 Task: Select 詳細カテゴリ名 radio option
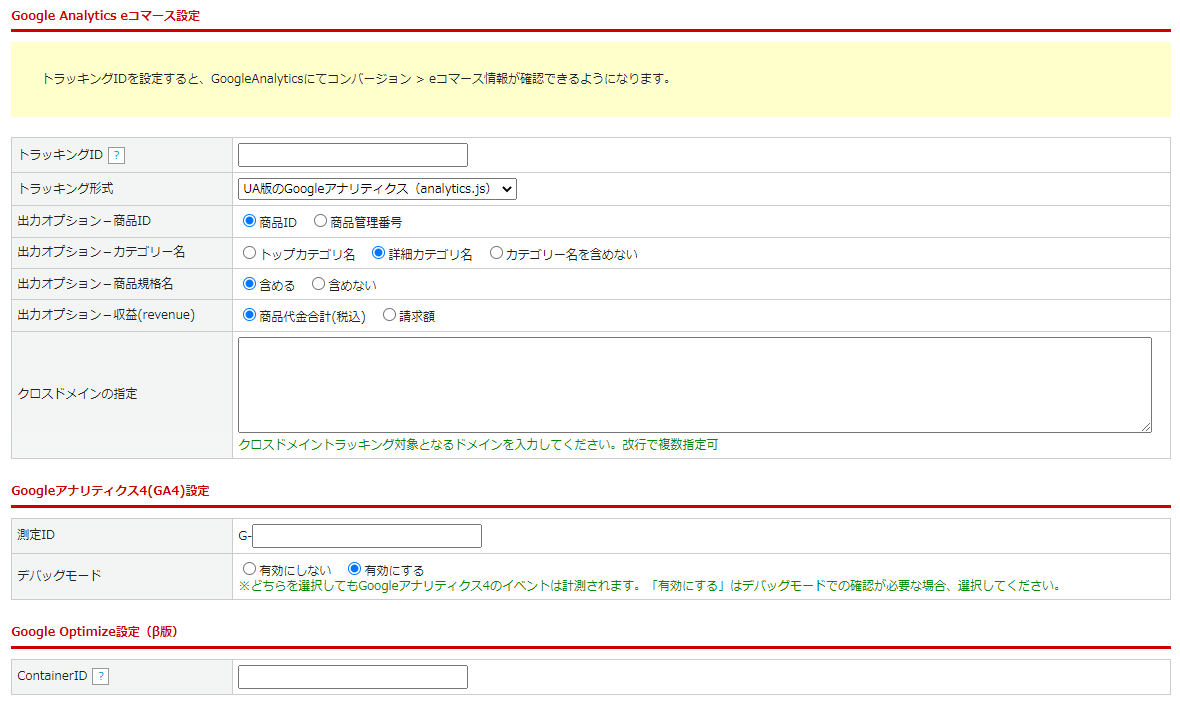pyautogui.click(x=379, y=253)
